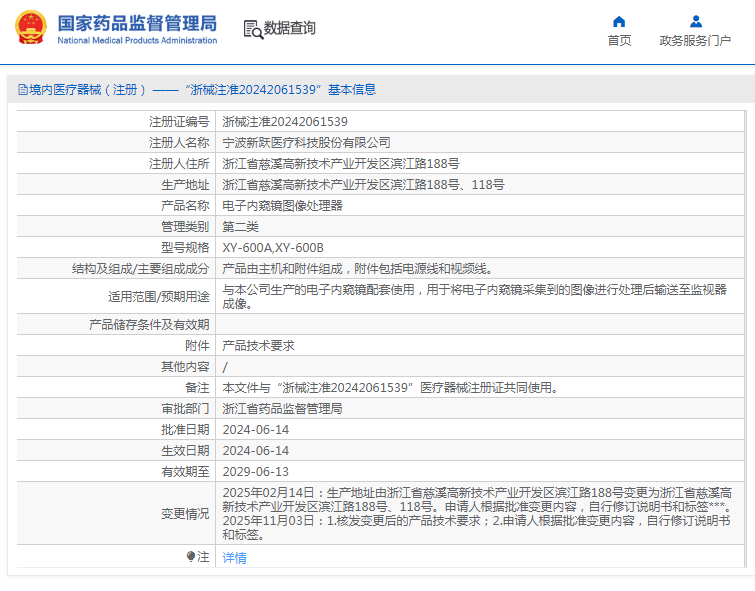
Task: Click the 结构及组成/主要组成成分 label
Action: pos(141,269)
